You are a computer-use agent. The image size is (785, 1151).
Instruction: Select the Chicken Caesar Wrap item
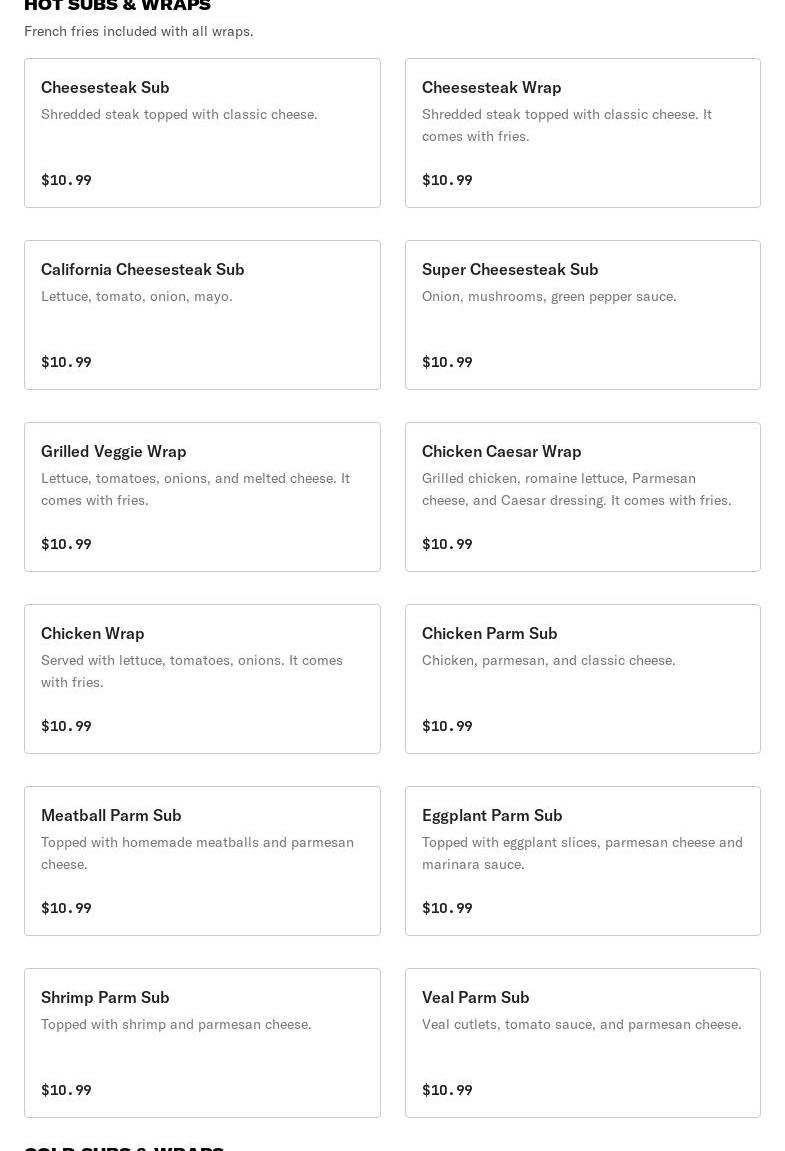tap(582, 497)
